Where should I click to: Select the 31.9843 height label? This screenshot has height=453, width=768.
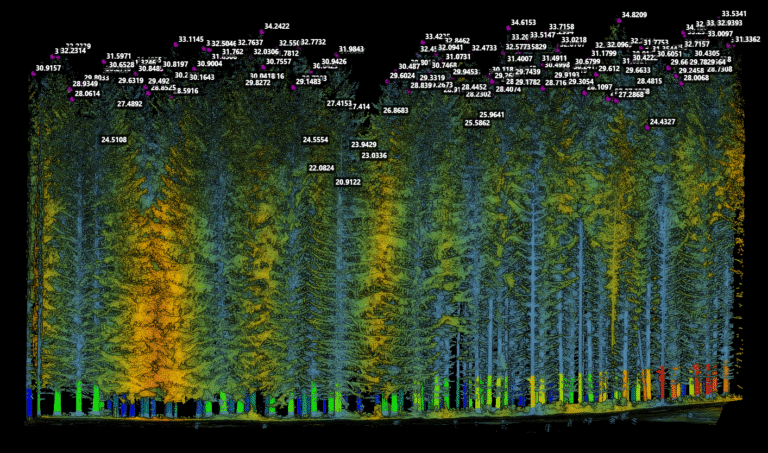tap(351, 49)
